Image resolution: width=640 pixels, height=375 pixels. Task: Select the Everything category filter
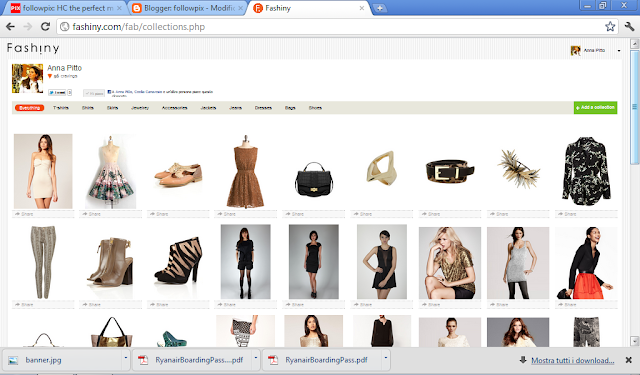pyautogui.click(x=29, y=108)
